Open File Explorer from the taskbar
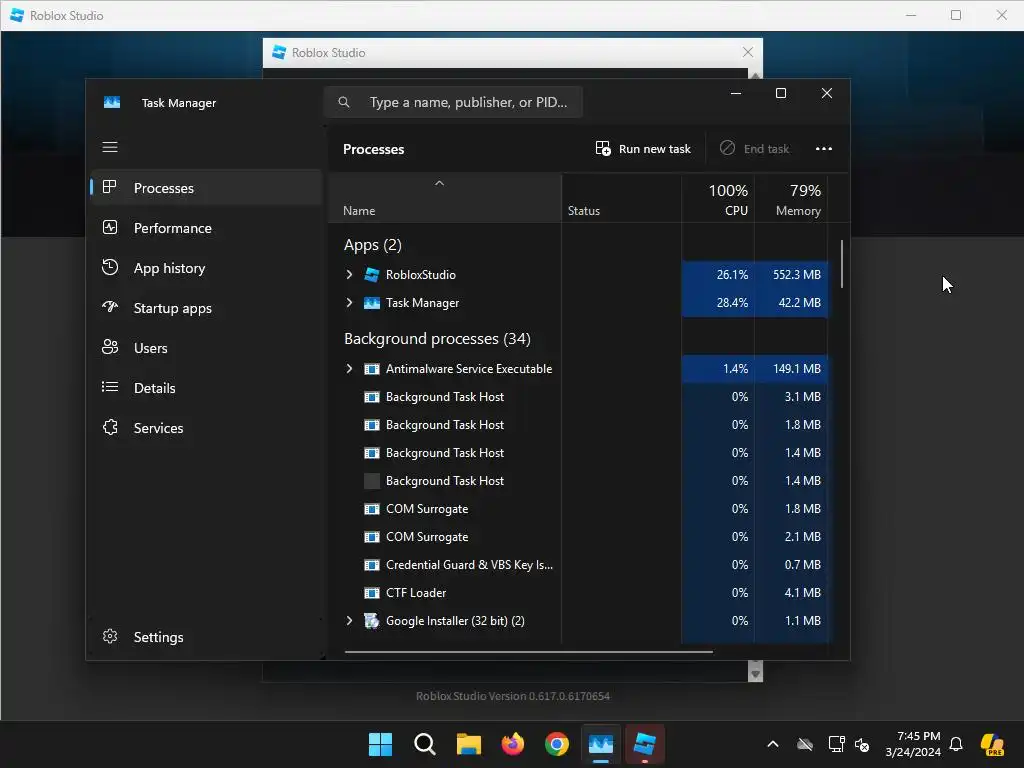This screenshot has height=768, width=1024. click(468, 744)
